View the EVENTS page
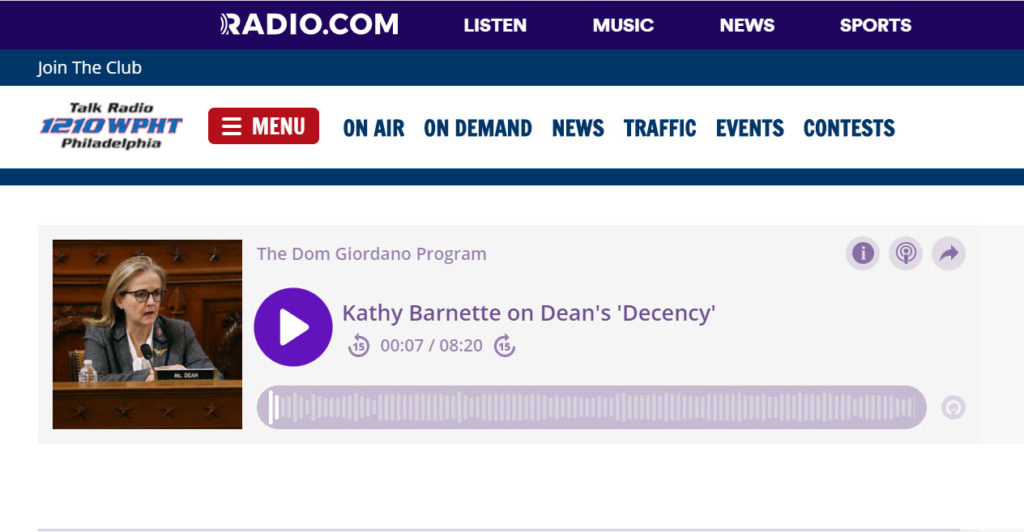 (x=750, y=128)
